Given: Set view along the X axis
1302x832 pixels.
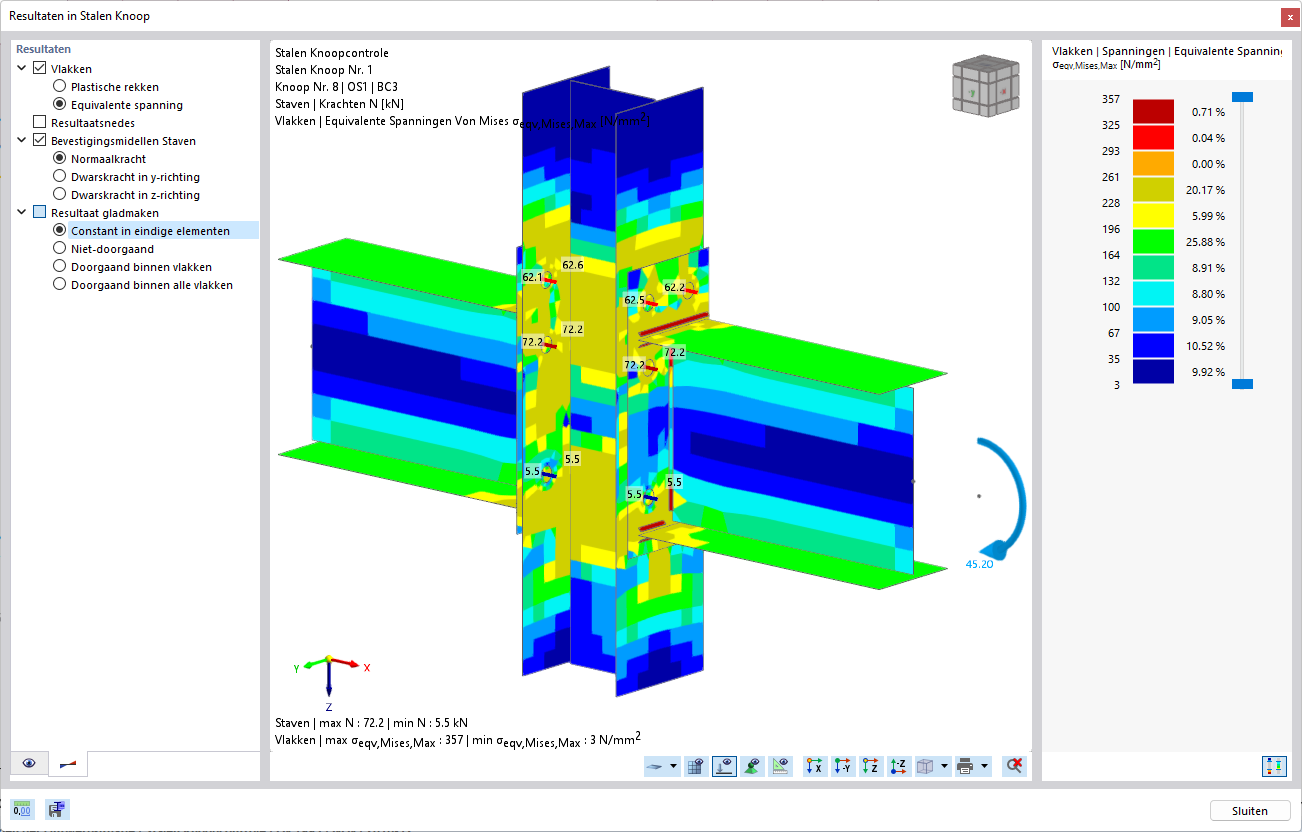Looking at the screenshot, I should (x=815, y=767).
